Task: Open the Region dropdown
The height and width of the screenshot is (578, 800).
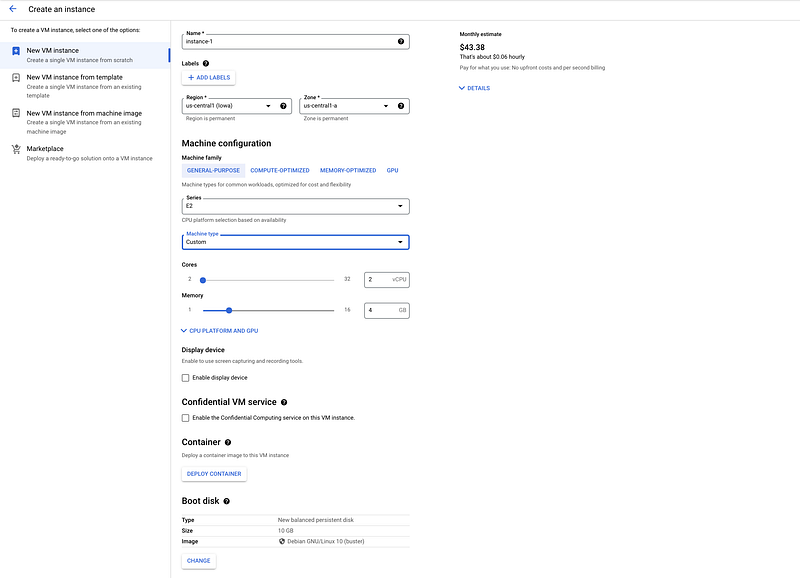Action: [237, 106]
